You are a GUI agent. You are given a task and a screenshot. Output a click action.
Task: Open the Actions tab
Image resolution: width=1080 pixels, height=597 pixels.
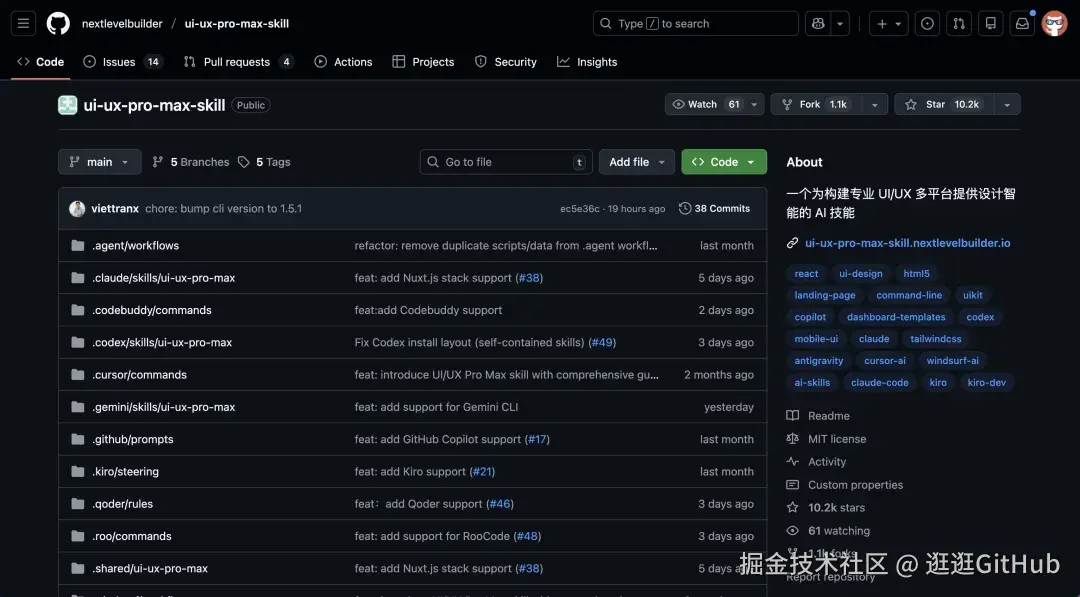coord(343,62)
